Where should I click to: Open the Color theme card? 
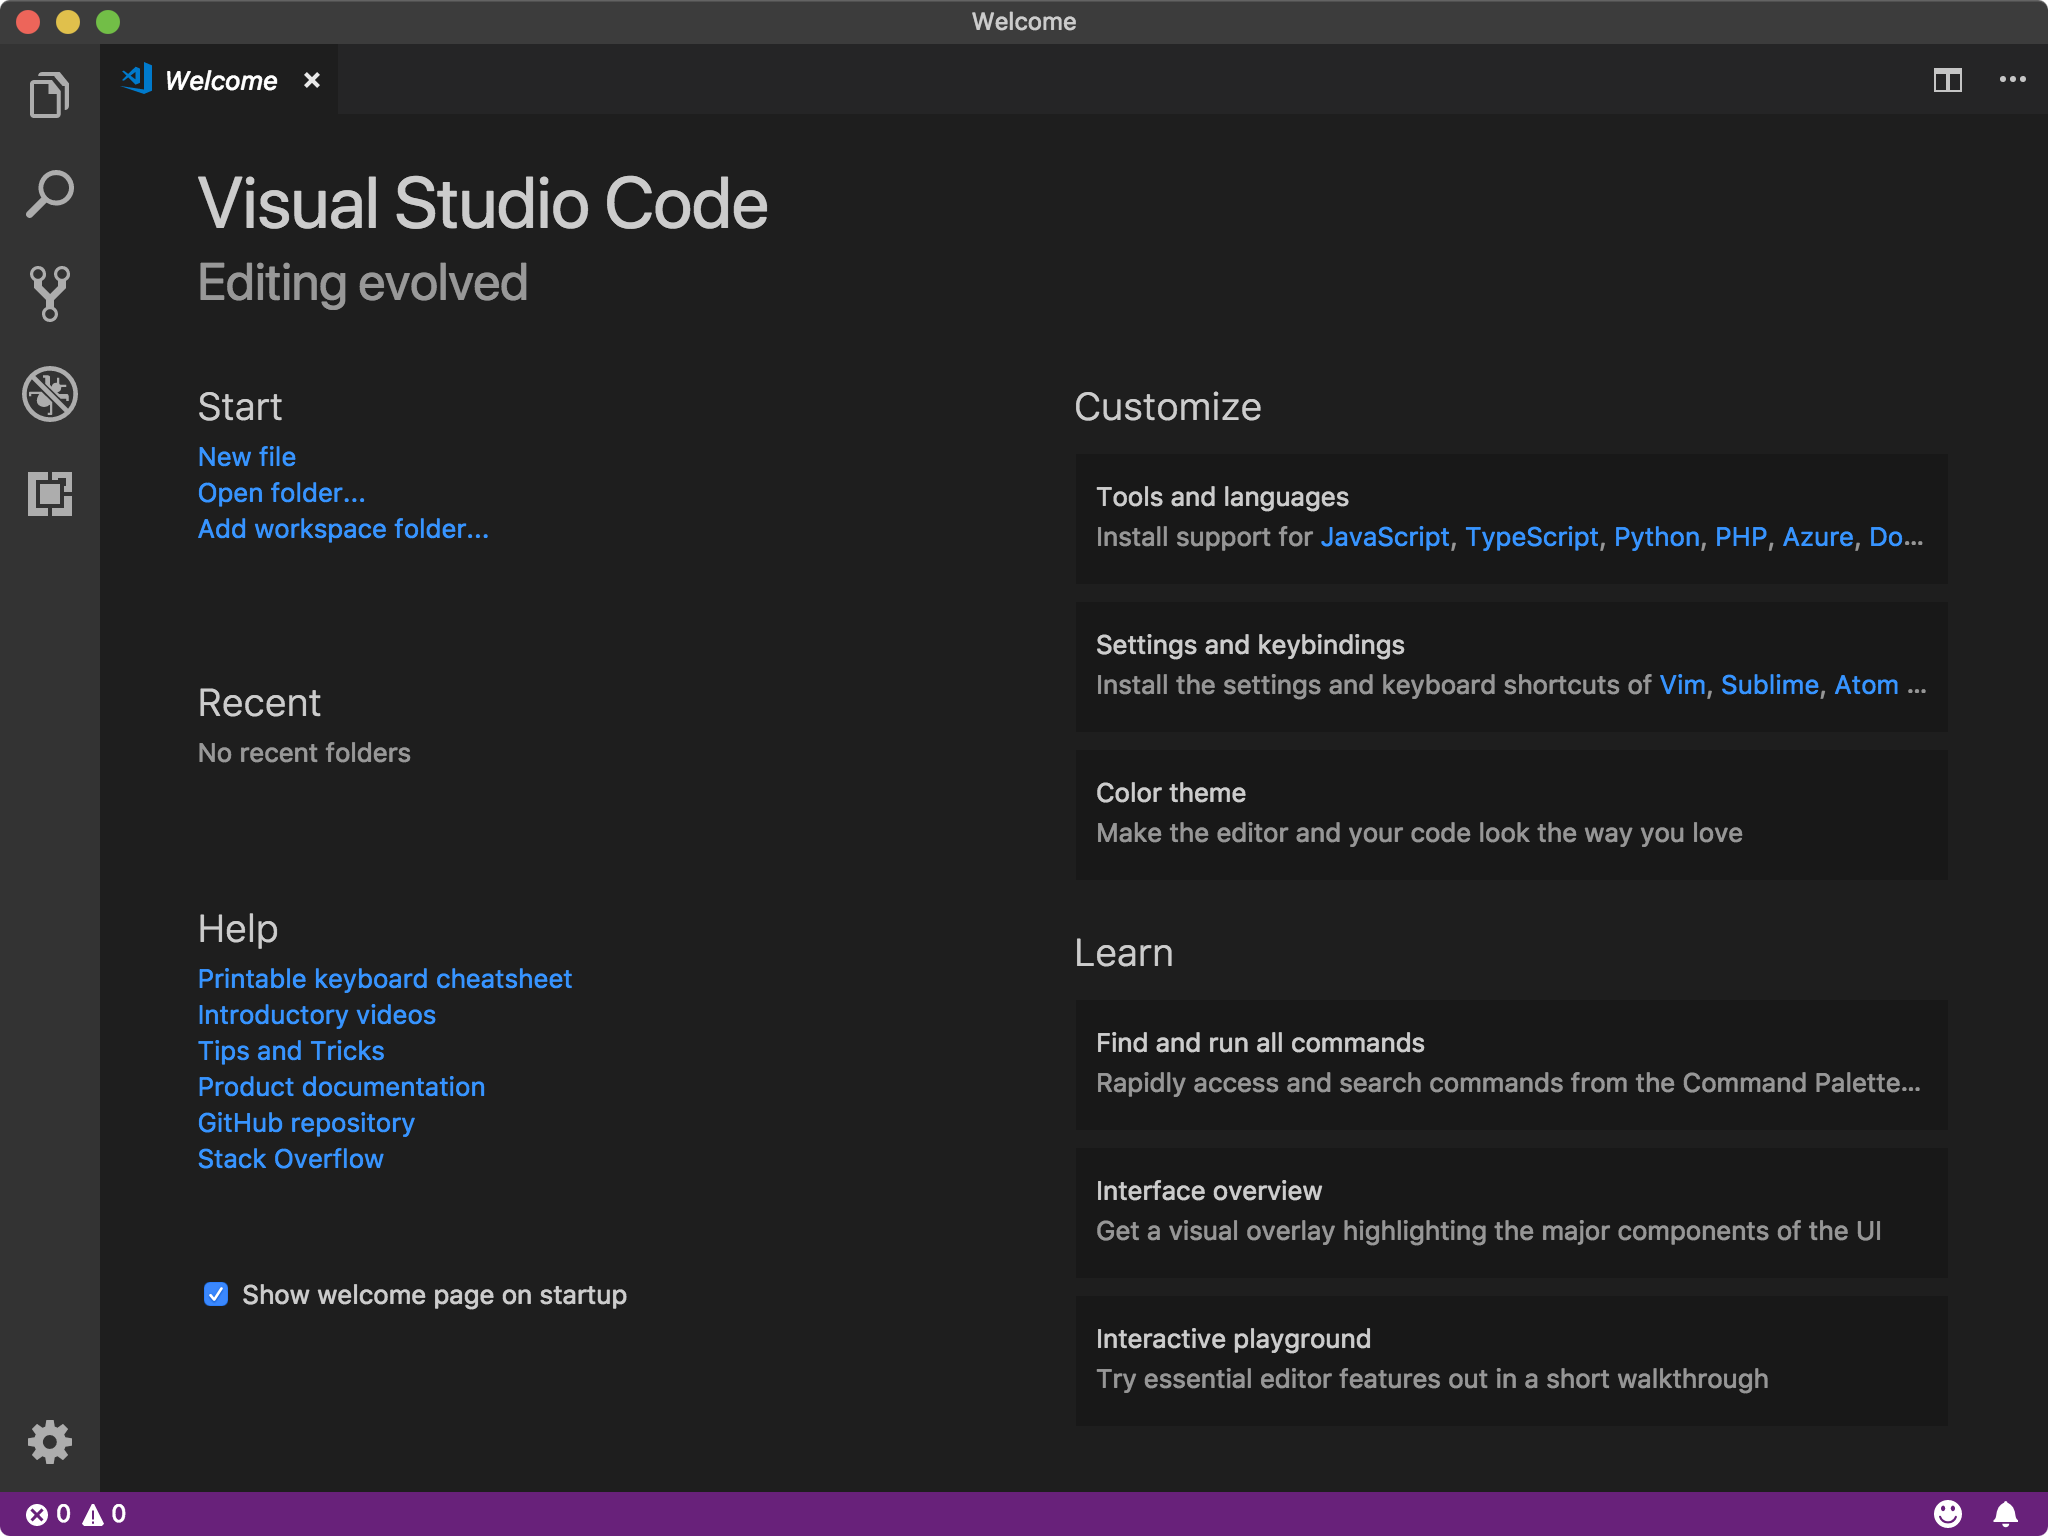tap(1511, 814)
